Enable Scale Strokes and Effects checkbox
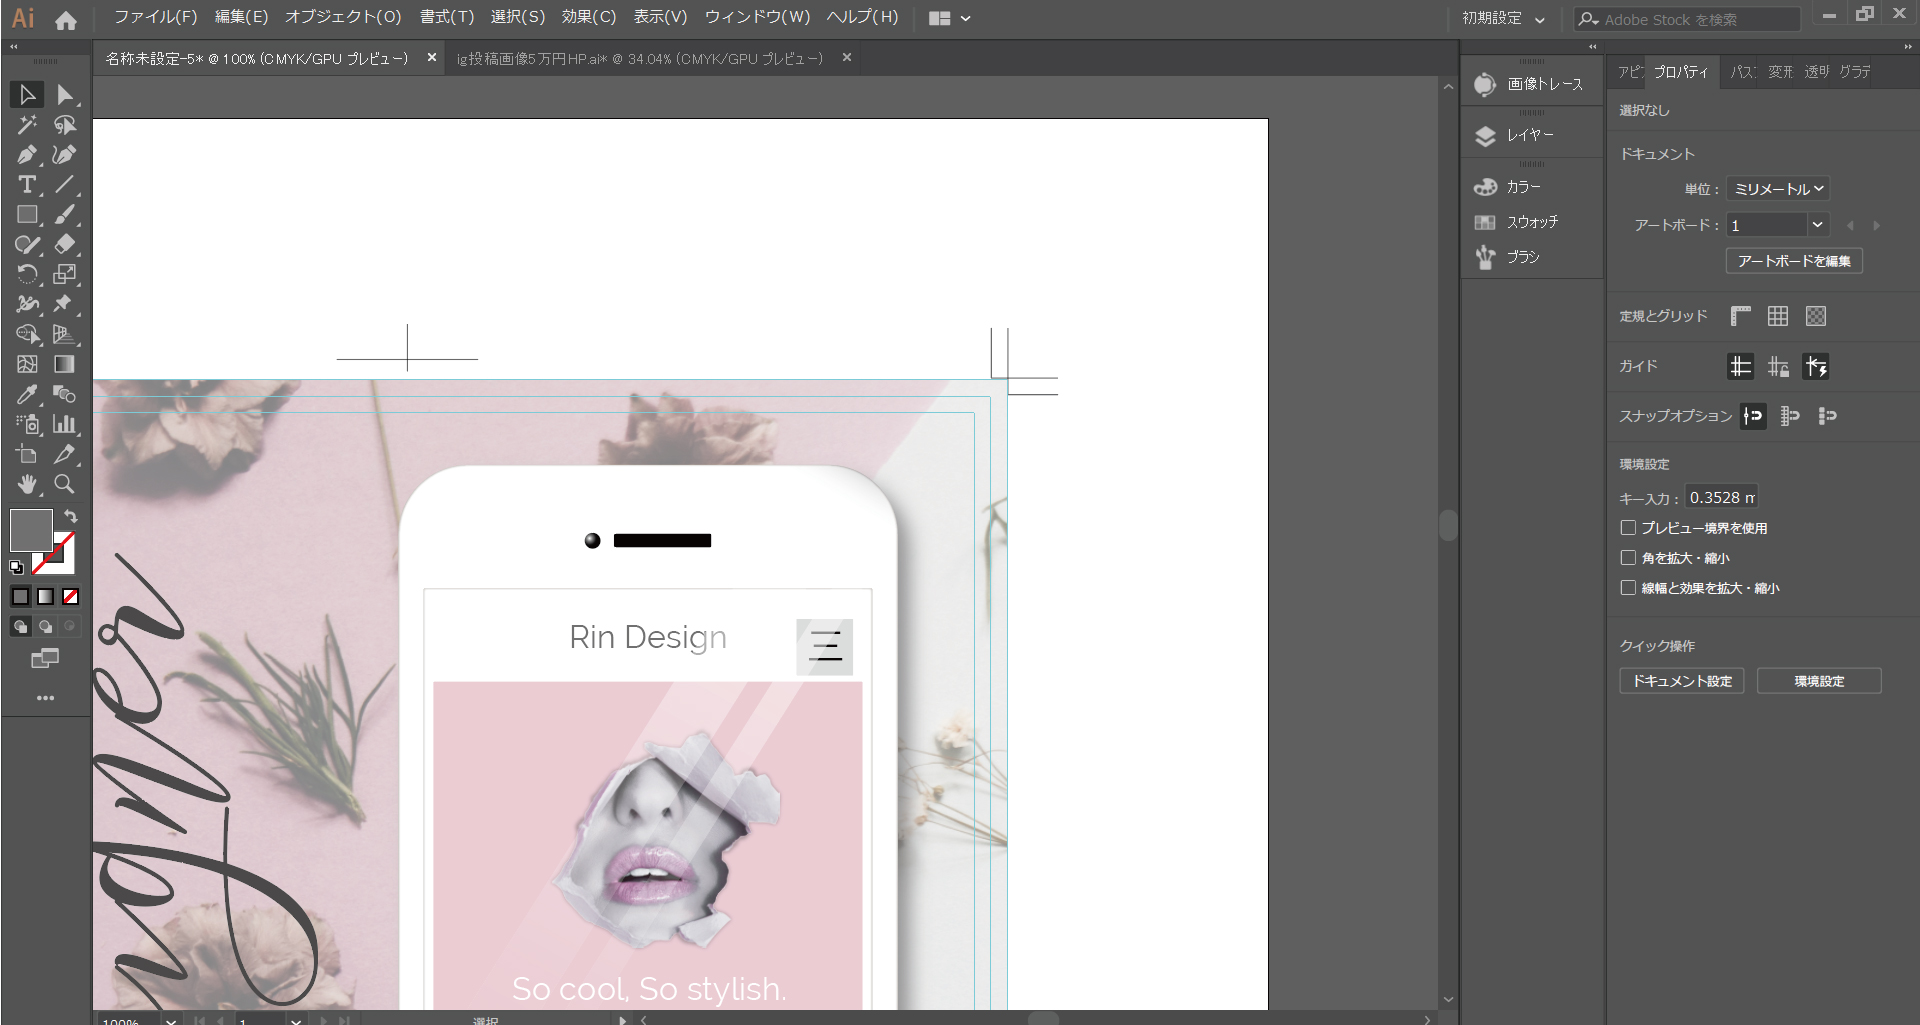 click(x=1628, y=588)
